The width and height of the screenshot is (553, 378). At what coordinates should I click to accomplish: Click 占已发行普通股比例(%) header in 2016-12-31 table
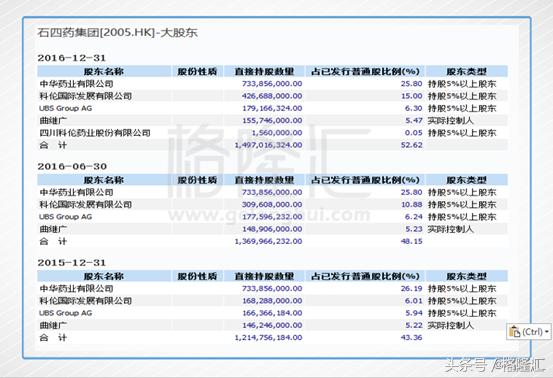(x=365, y=72)
